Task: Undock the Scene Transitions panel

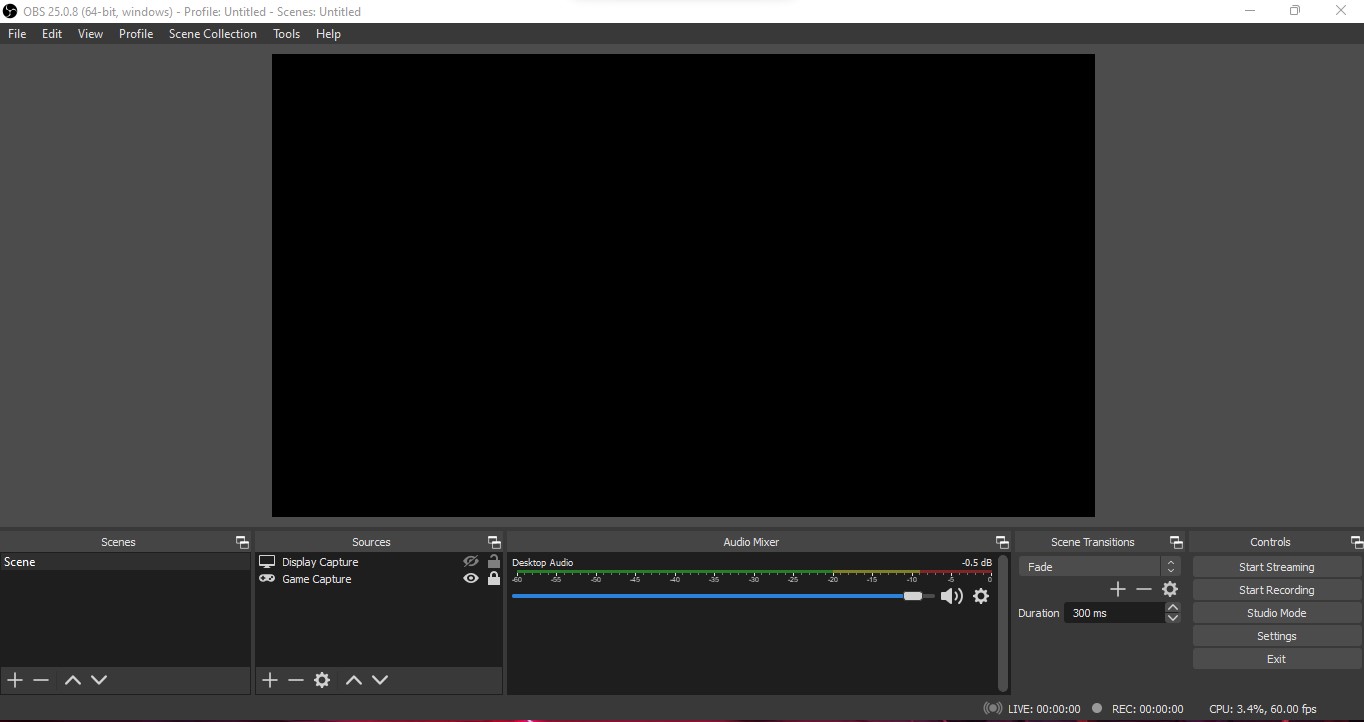Action: [x=1176, y=542]
